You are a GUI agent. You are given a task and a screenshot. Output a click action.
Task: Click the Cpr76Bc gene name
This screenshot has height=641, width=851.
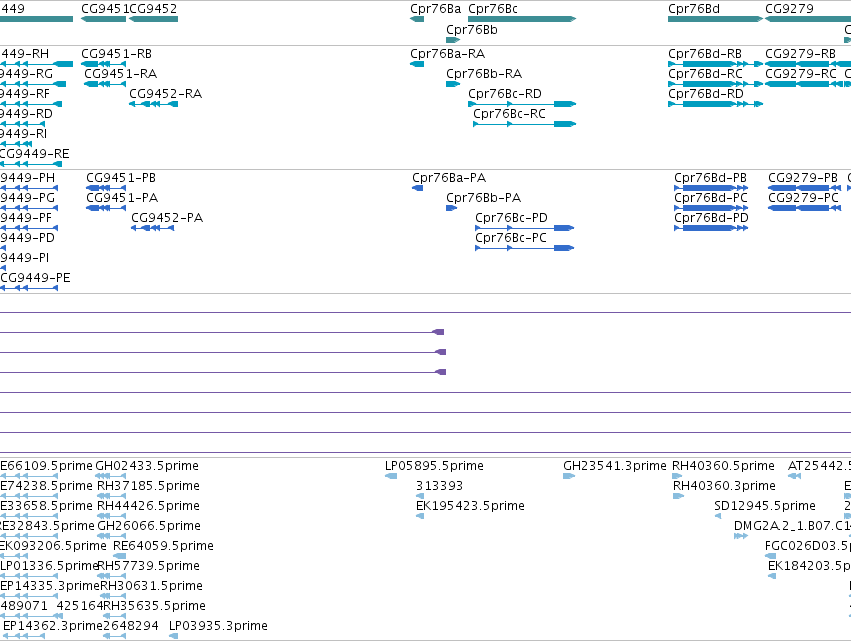tap(493, 9)
